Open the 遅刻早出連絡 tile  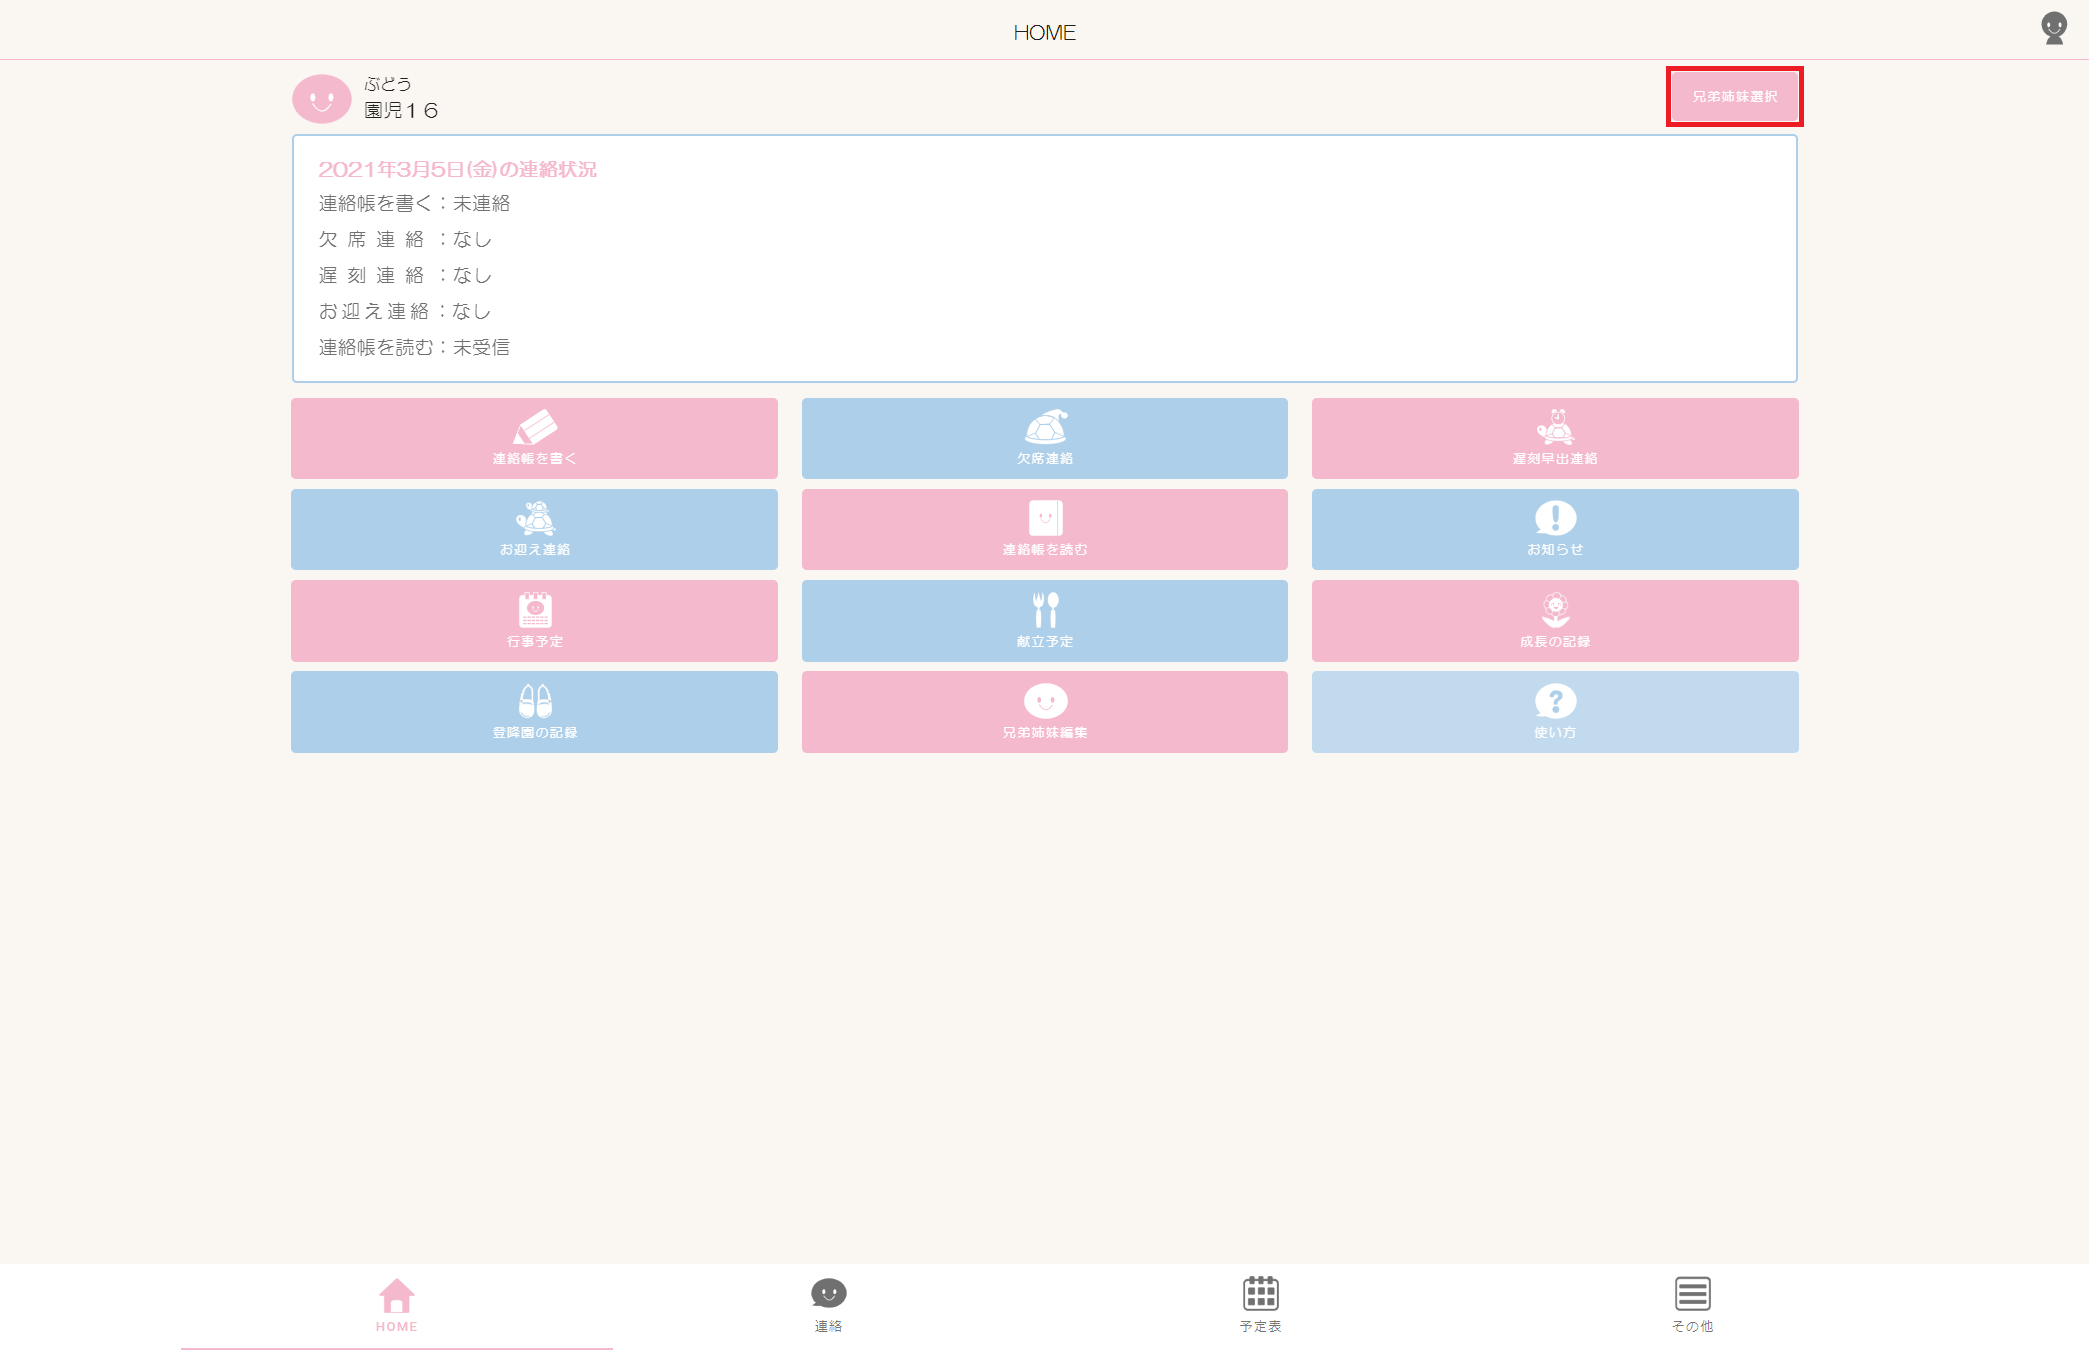[1555, 438]
